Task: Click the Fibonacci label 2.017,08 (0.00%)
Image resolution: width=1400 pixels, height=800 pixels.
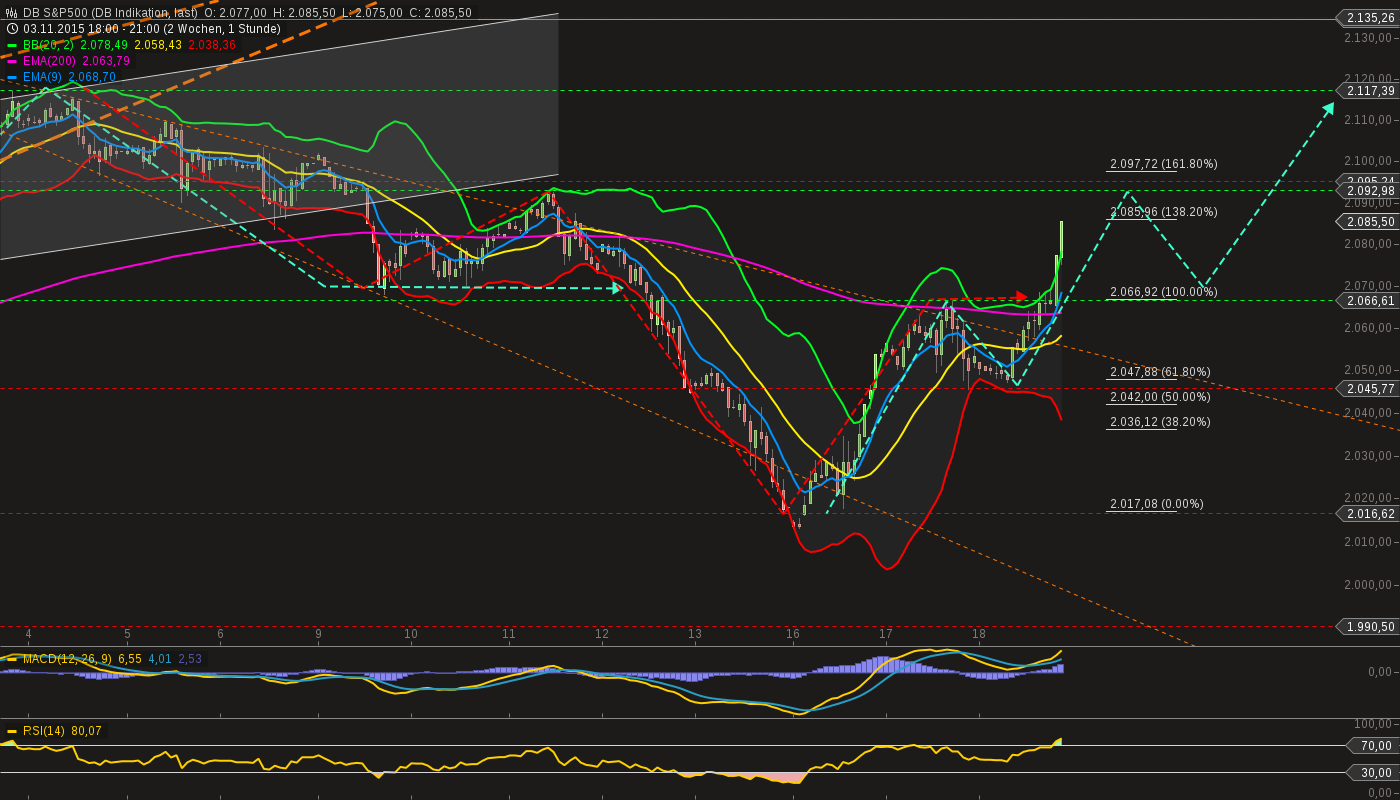Action: [1157, 504]
